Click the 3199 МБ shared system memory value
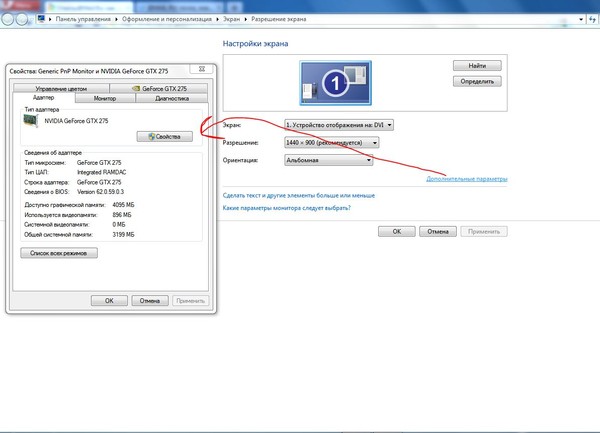This screenshot has height=433, width=600. pos(123,234)
